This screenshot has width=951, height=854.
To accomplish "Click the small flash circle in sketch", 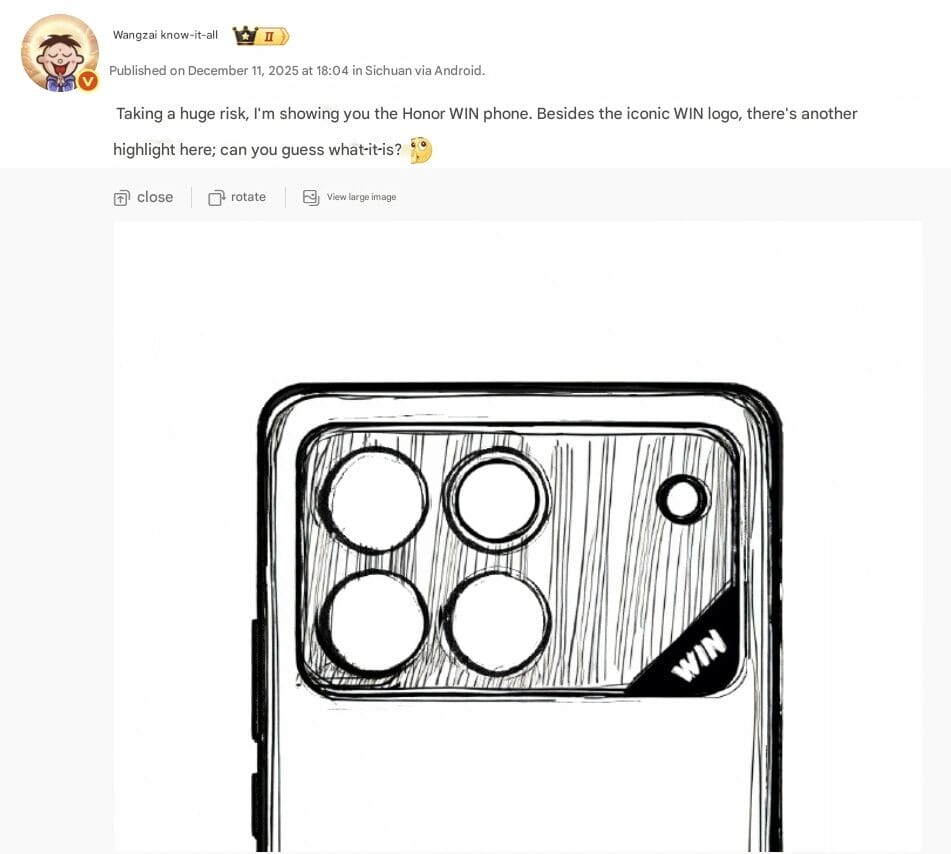I will tap(684, 499).
